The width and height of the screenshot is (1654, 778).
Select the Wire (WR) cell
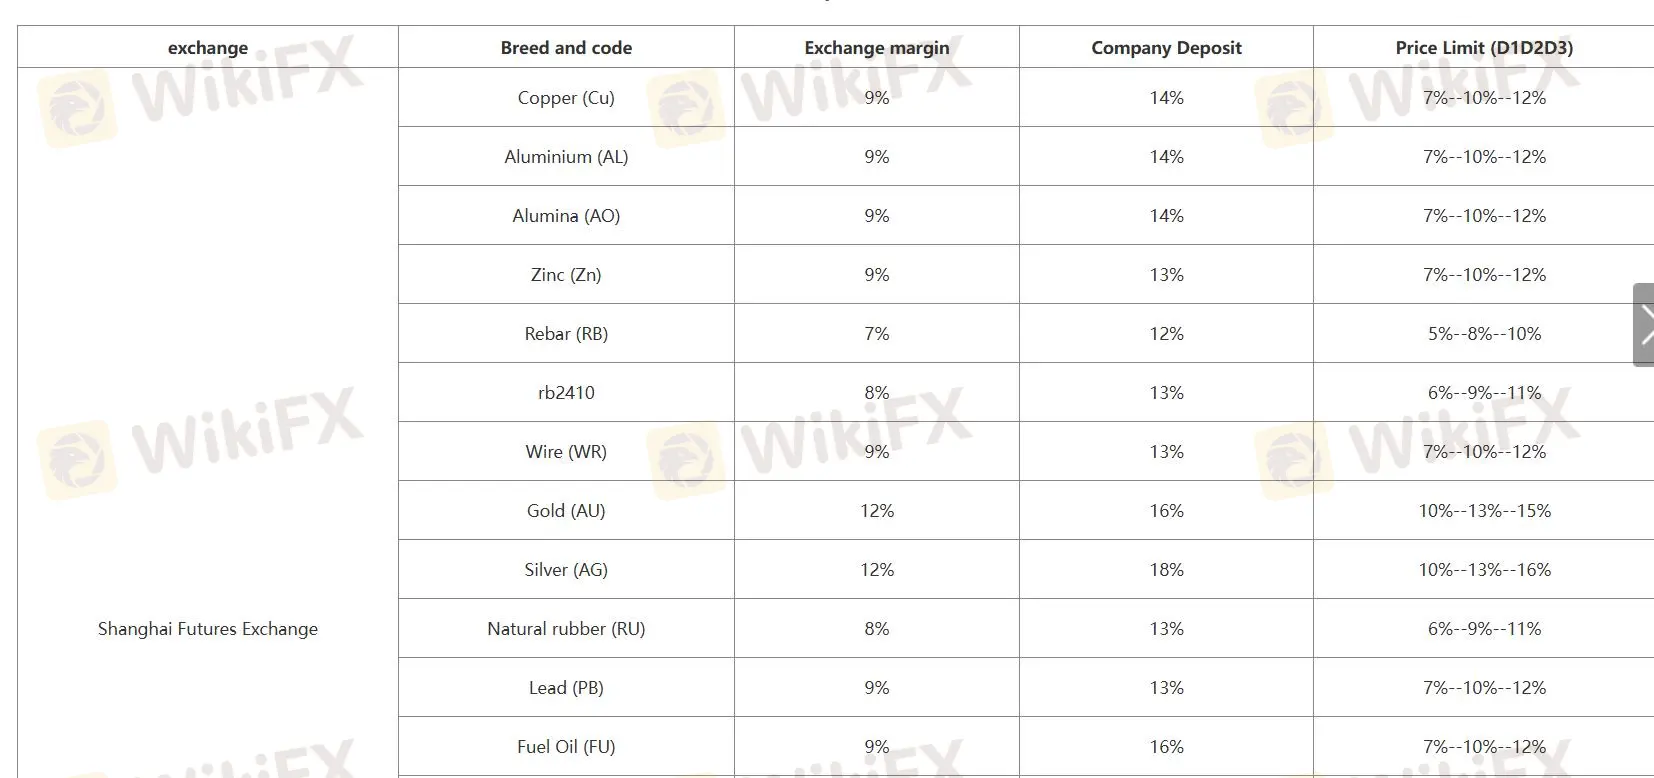point(566,451)
